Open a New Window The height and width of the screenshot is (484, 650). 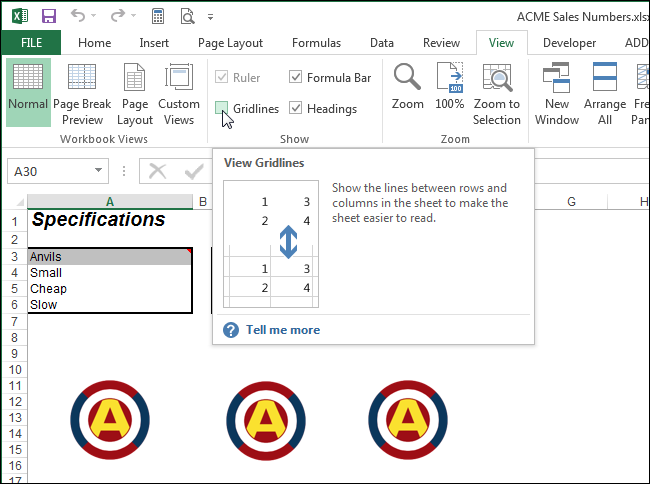coord(557,94)
